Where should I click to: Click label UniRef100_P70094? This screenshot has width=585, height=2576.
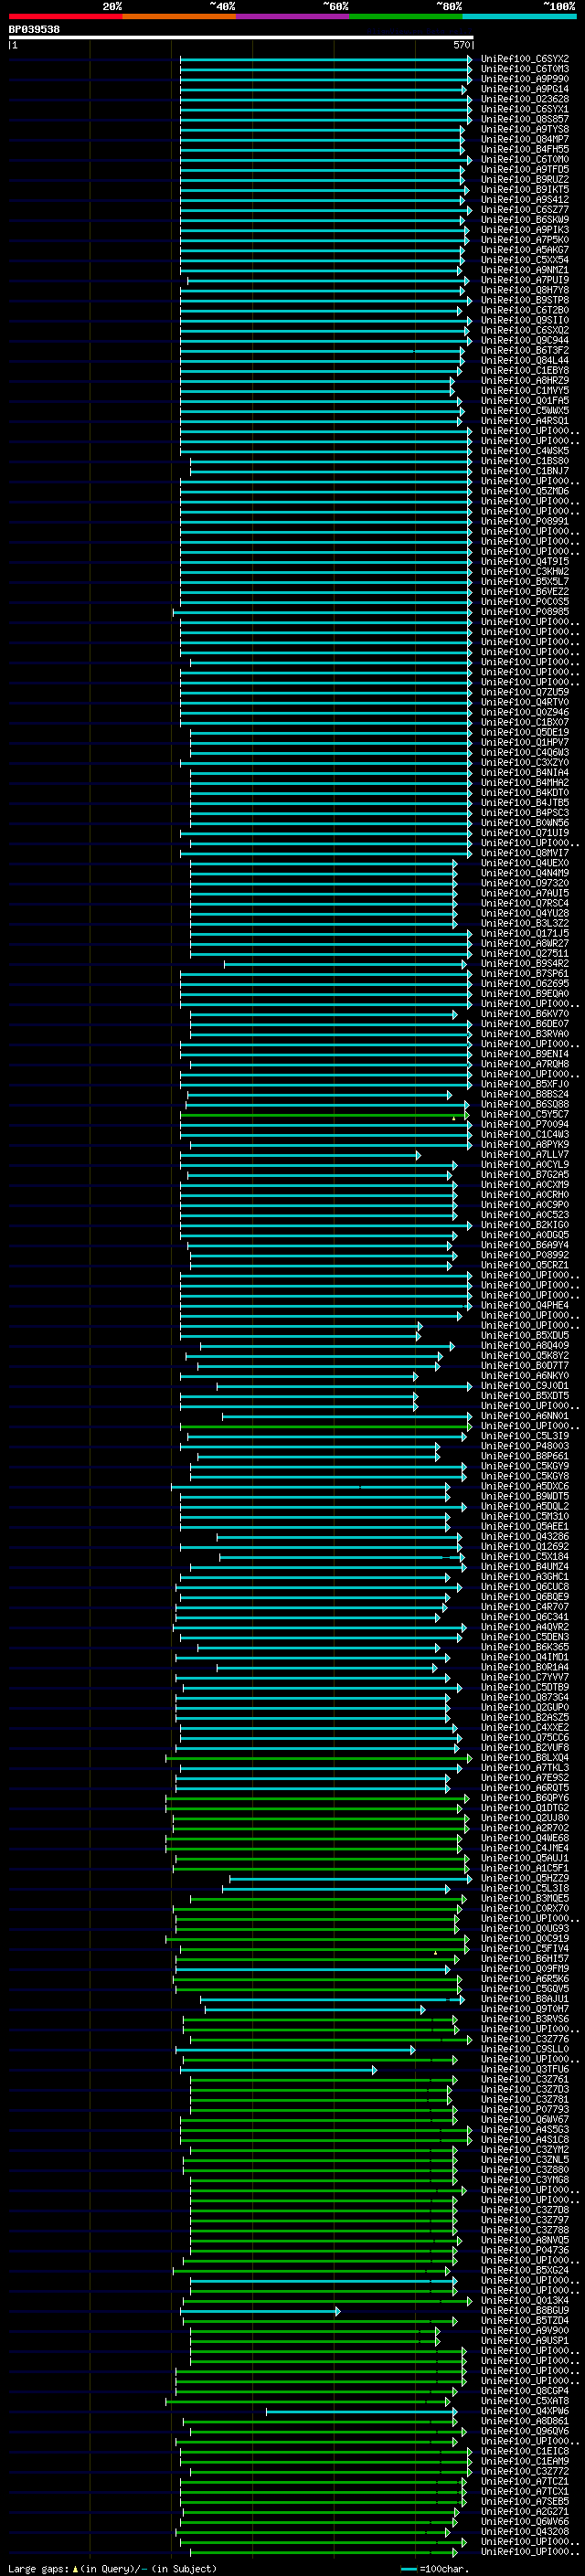click(x=525, y=1125)
